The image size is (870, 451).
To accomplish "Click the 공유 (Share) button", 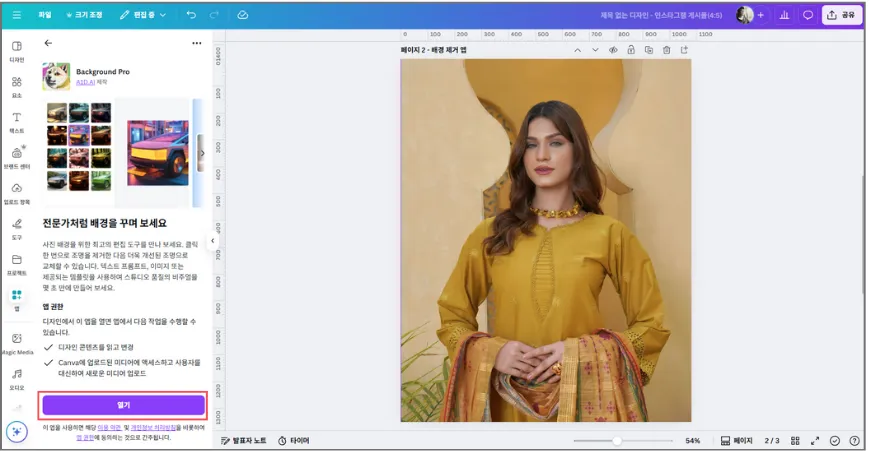I will coord(841,15).
